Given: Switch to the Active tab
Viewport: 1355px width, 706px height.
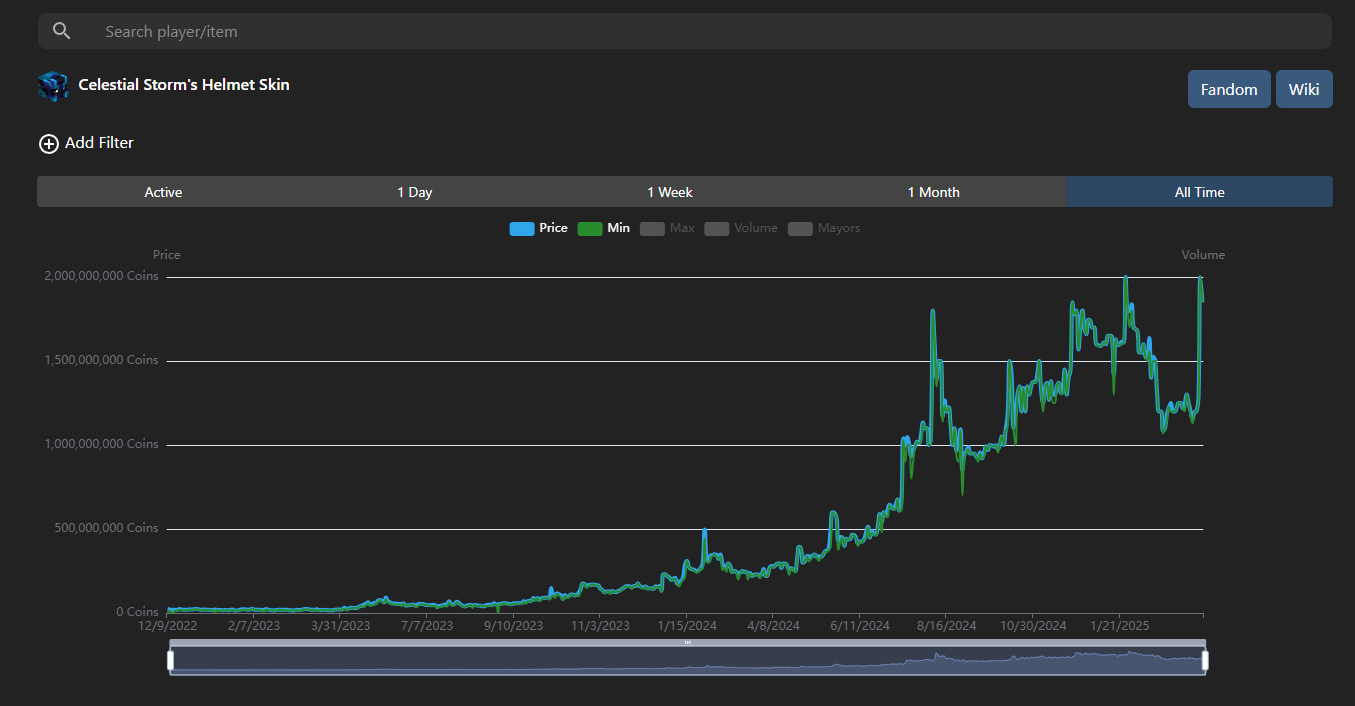Looking at the screenshot, I should 163,192.
